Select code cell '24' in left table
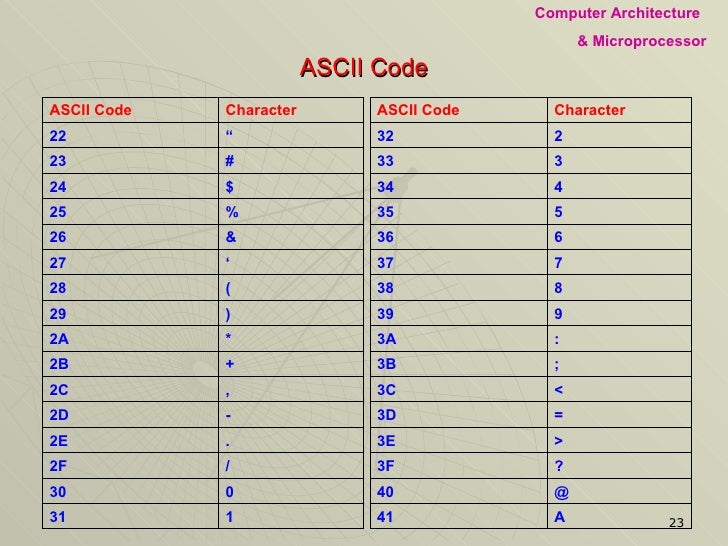Viewport: 728px width, 546px height. pos(130,186)
